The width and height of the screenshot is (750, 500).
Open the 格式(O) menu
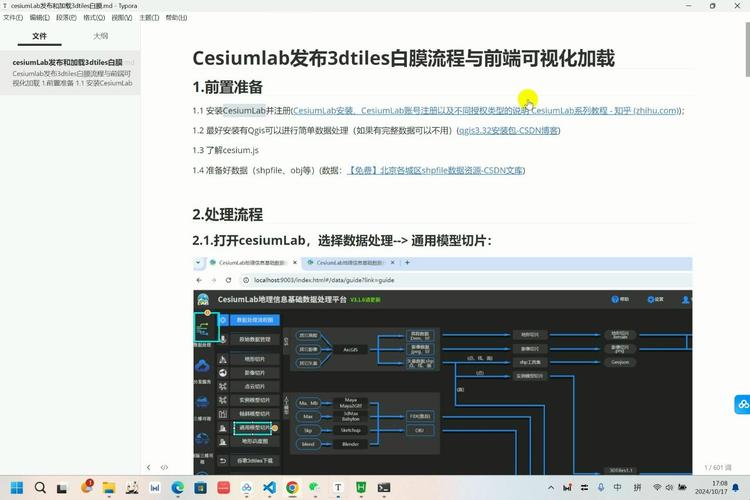pyautogui.click(x=94, y=18)
